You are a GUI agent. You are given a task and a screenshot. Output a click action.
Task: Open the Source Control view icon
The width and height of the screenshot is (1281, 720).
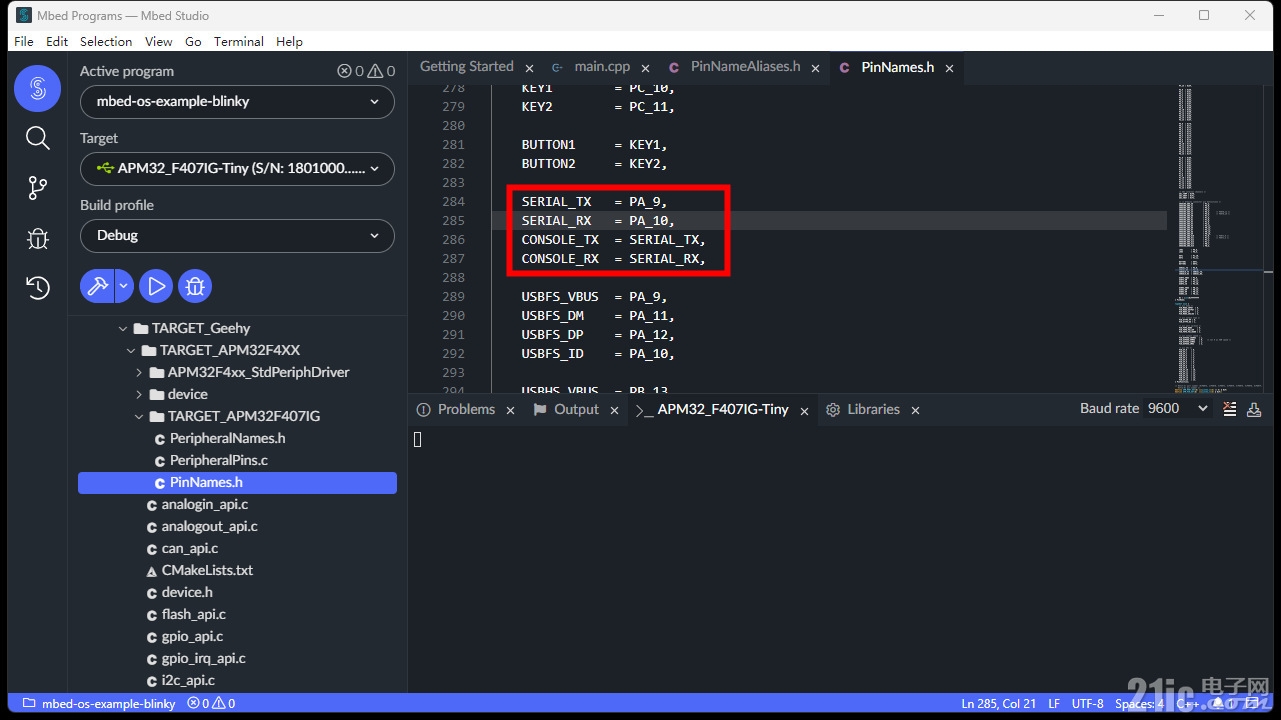point(37,188)
